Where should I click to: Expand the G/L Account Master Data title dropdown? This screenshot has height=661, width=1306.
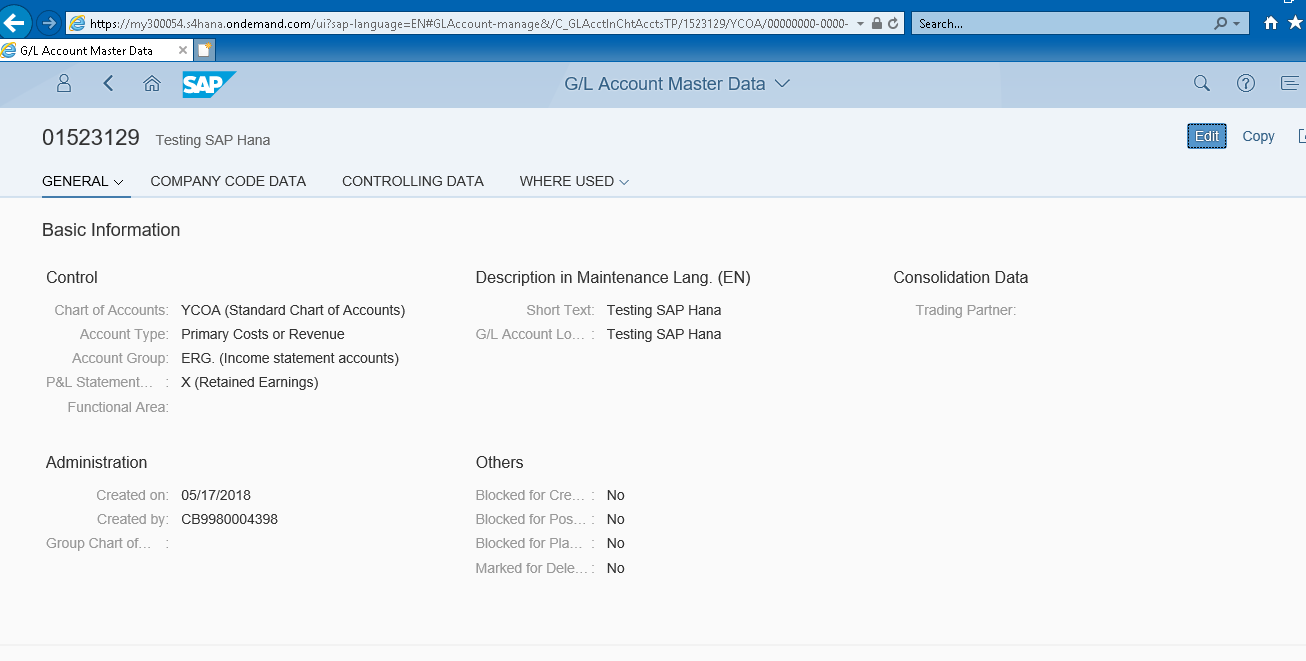(x=782, y=84)
